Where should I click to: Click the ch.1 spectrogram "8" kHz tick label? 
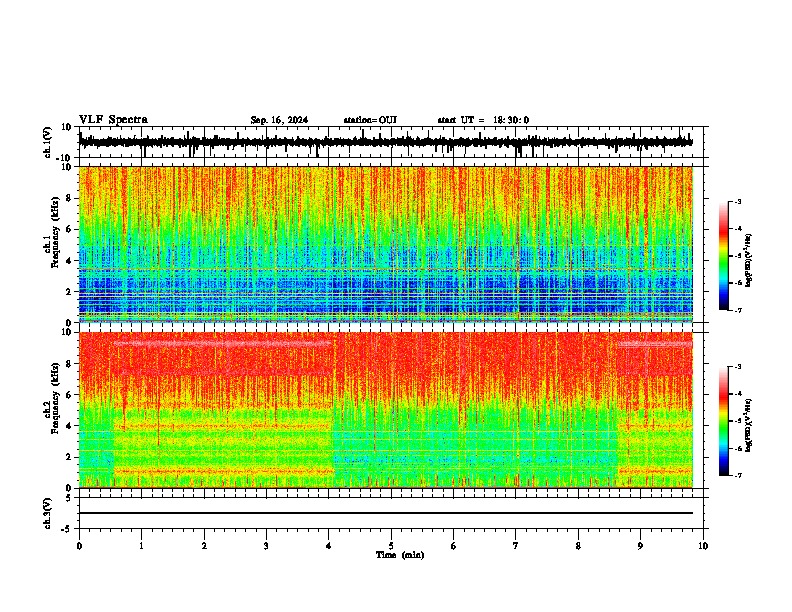69,198
